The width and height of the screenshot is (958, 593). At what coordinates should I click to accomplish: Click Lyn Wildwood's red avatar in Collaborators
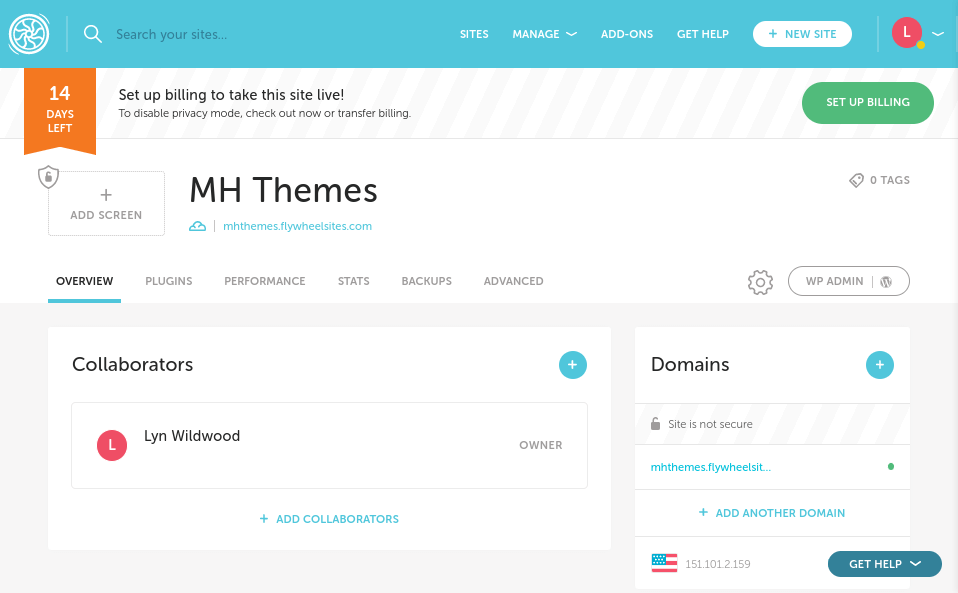tap(112, 445)
